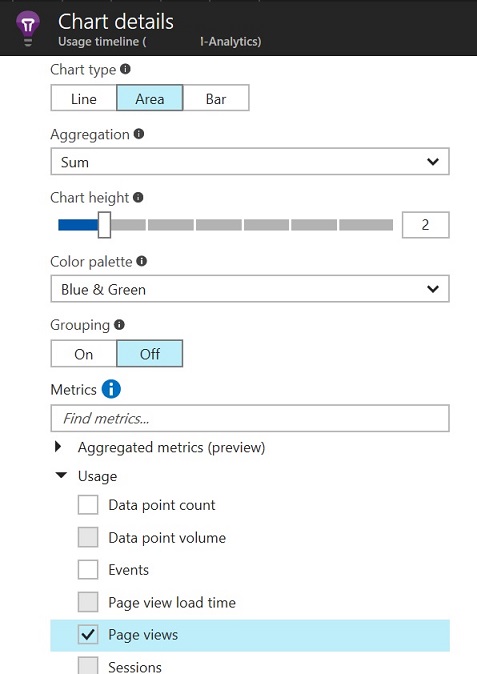Screen dimensions: 477x674
Task: Click the info icon next to Aggregation
Action: point(139,134)
